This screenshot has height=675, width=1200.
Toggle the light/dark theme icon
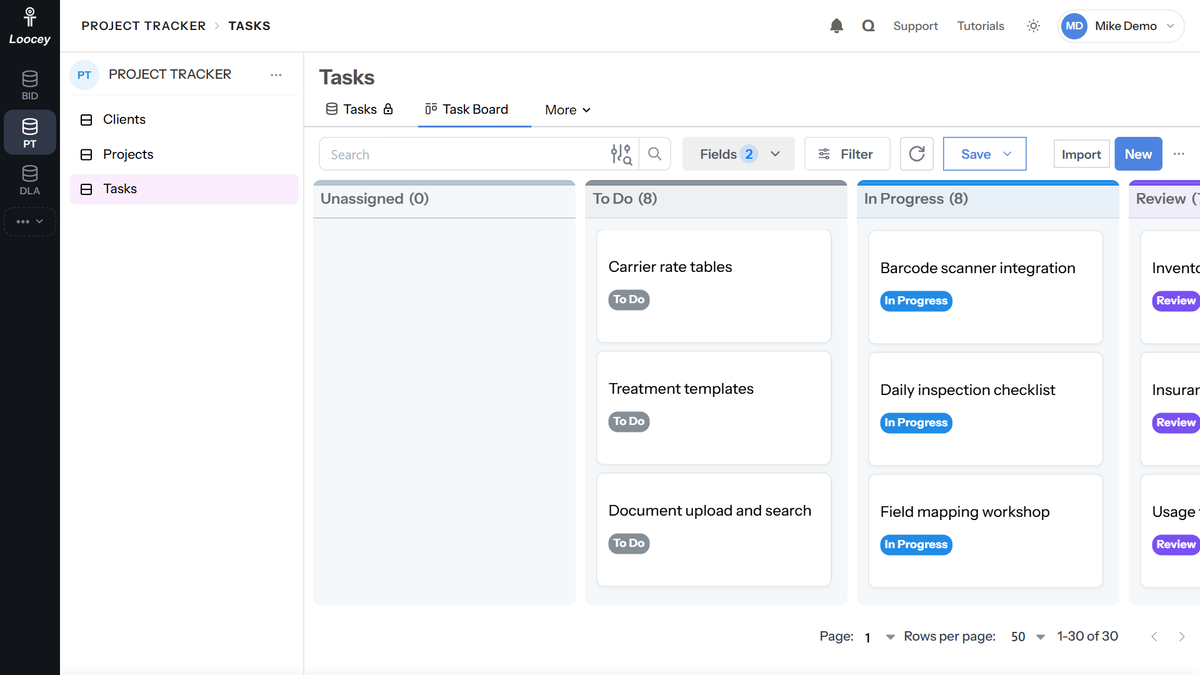tap(1033, 26)
